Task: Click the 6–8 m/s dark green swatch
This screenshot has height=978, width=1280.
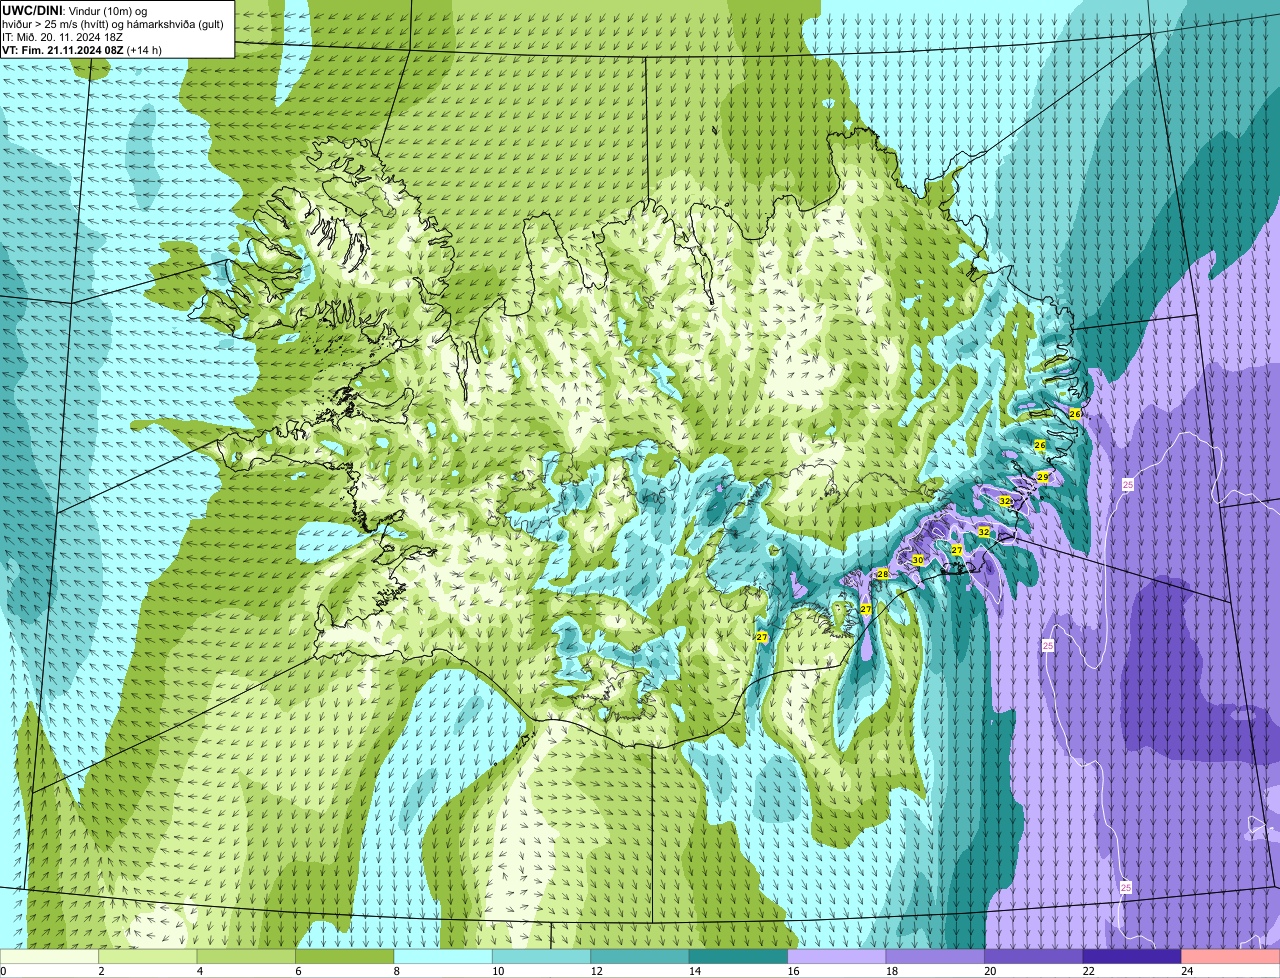Action: tap(345, 957)
